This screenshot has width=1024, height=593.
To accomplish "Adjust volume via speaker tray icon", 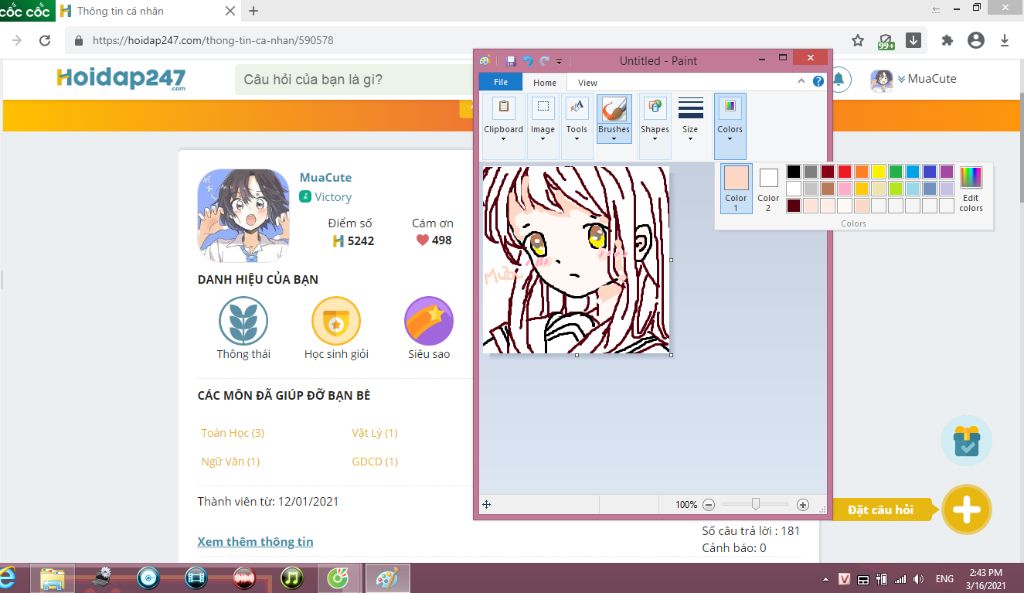I will point(919,579).
